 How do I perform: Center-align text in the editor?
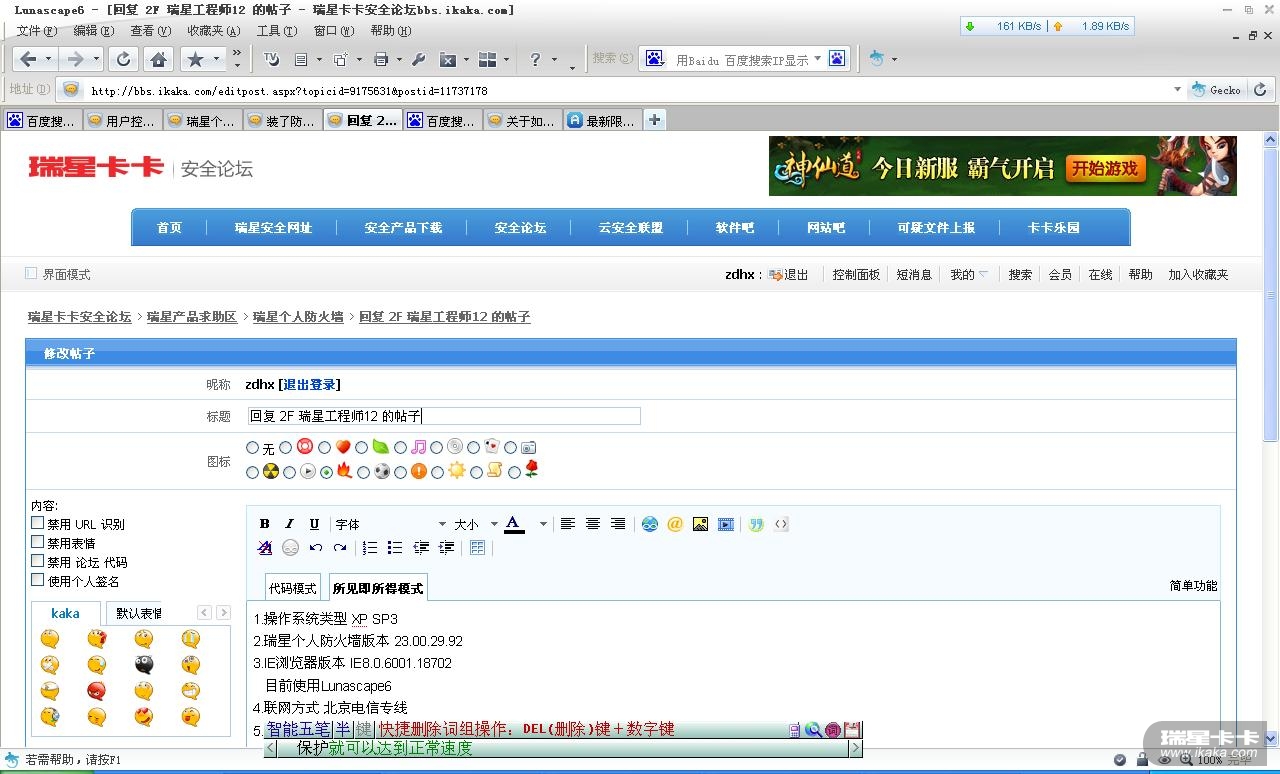tap(593, 524)
